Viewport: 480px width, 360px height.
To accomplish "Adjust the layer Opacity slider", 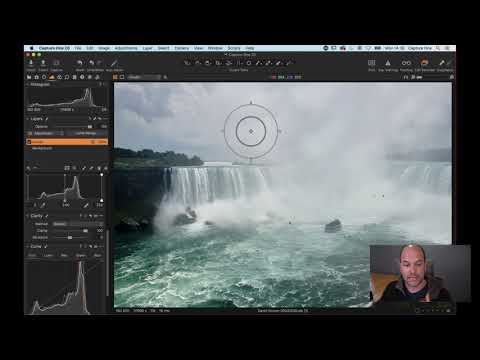I will pyautogui.click(x=75, y=127).
